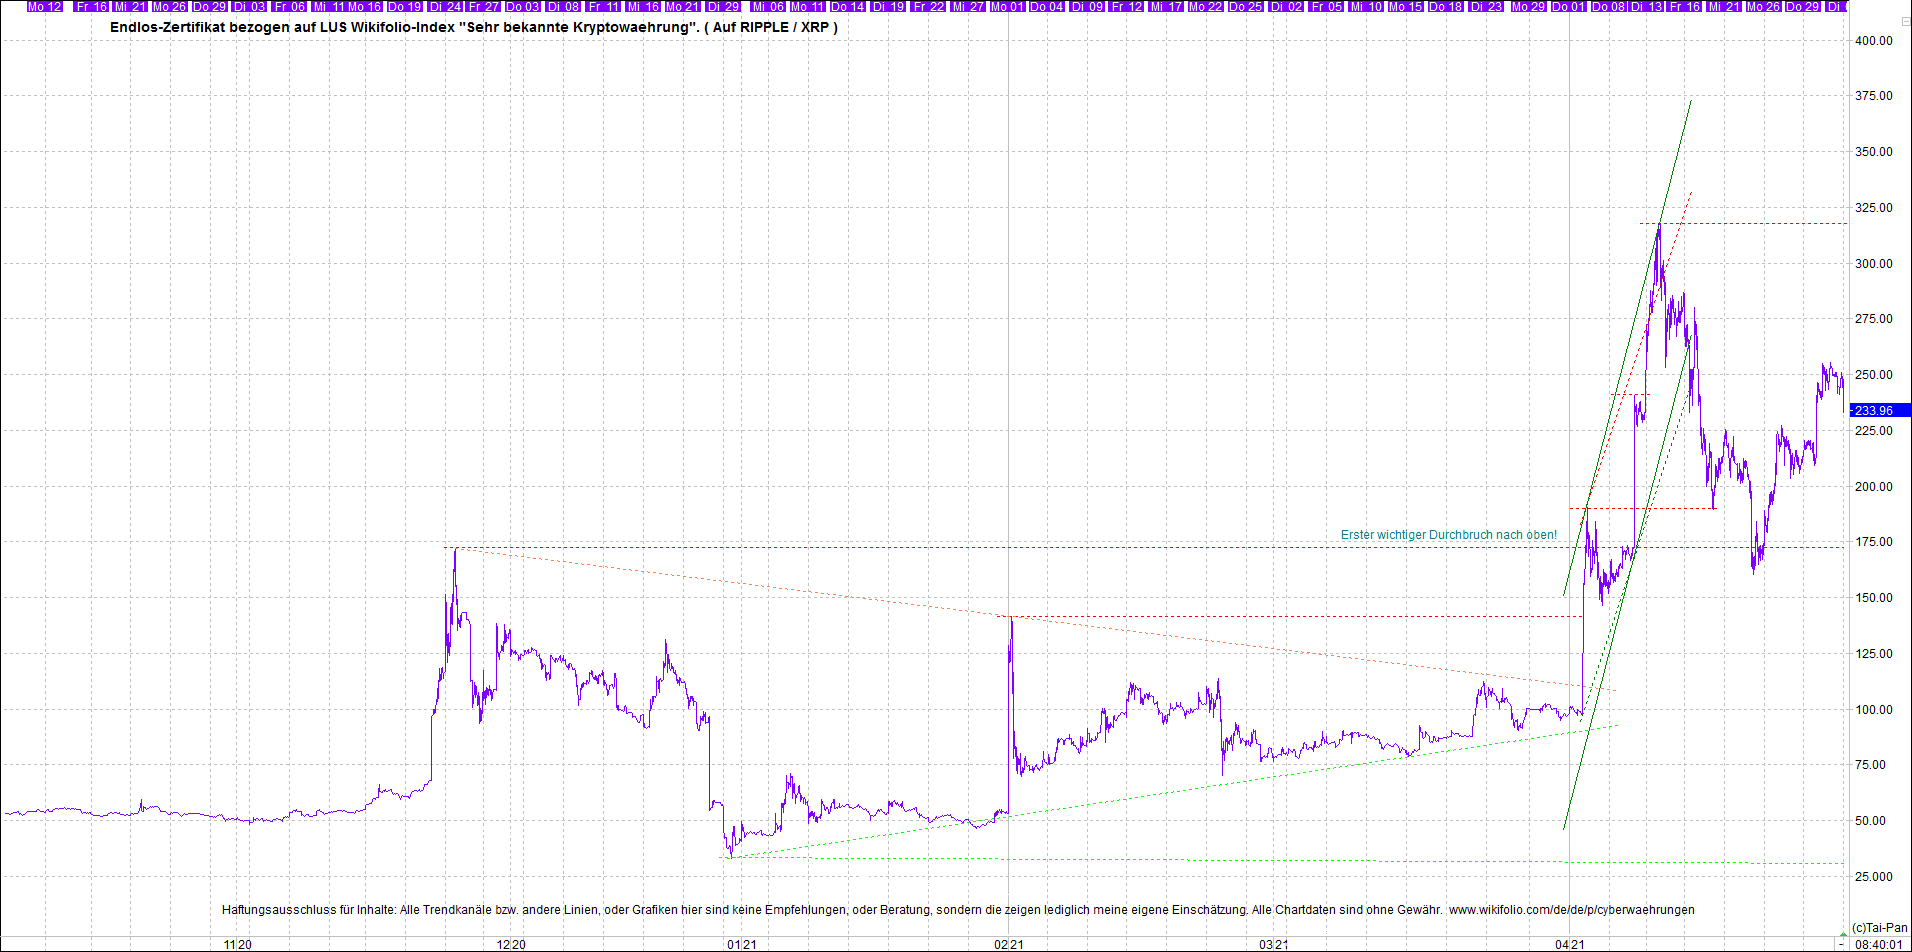Select the 'Di 24' date marker
Image resolution: width=1912 pixels, height=952 pixels.
click(x=446, y=7)
